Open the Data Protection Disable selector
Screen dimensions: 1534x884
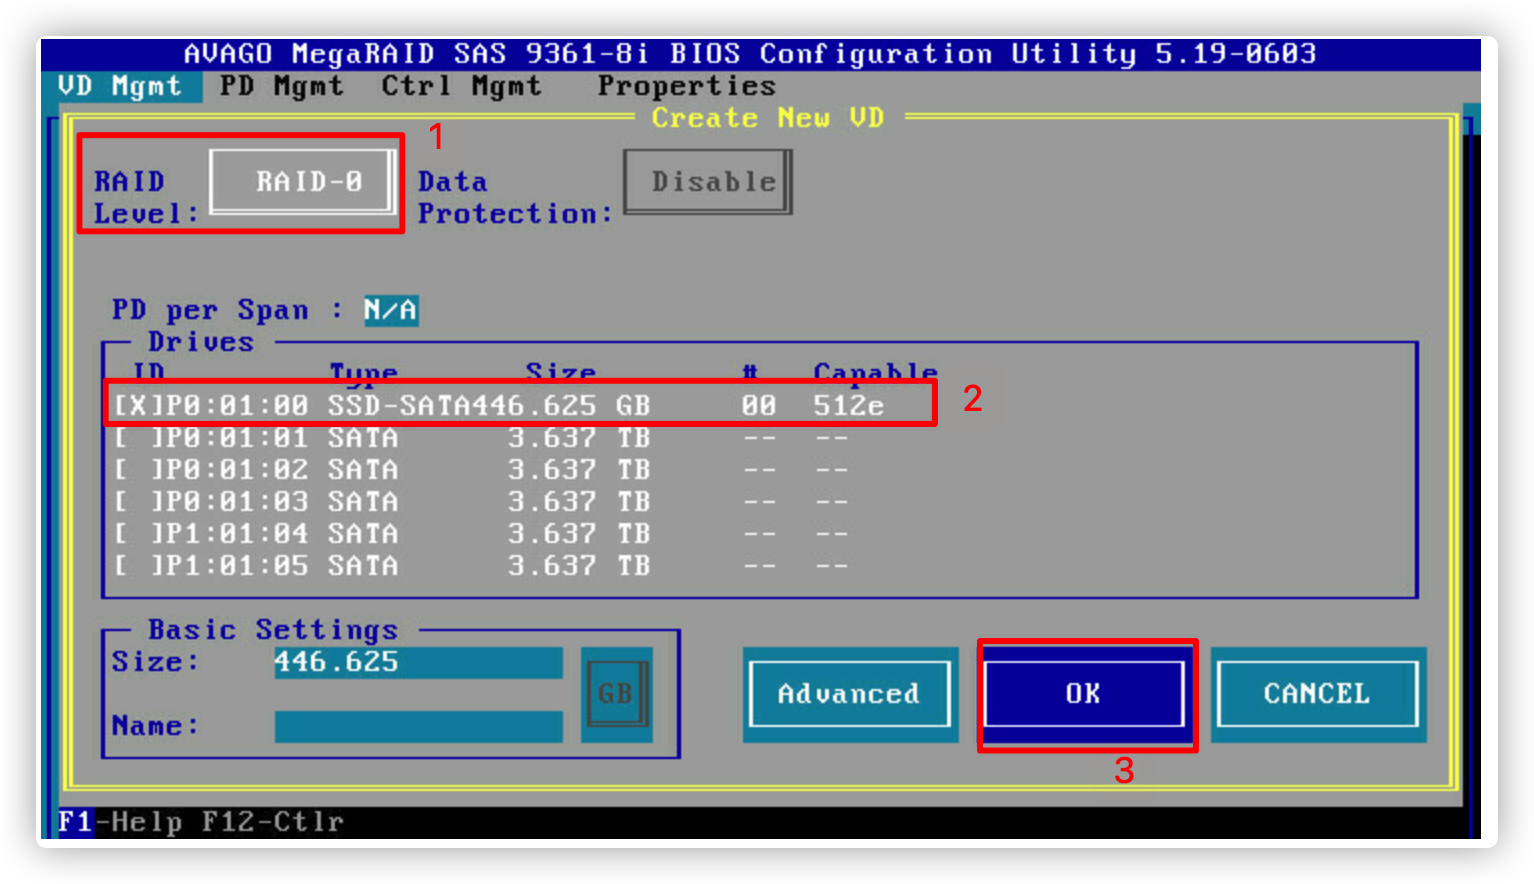pos(708,182)
